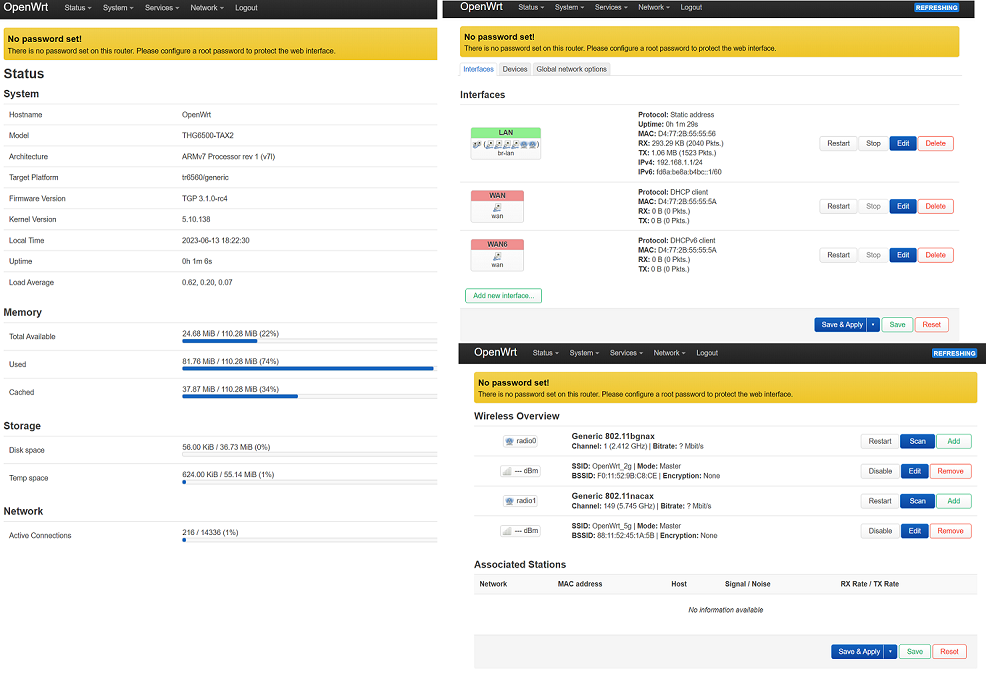
Task: Click the LAN interface badge icon
Action: click(506, 143)
